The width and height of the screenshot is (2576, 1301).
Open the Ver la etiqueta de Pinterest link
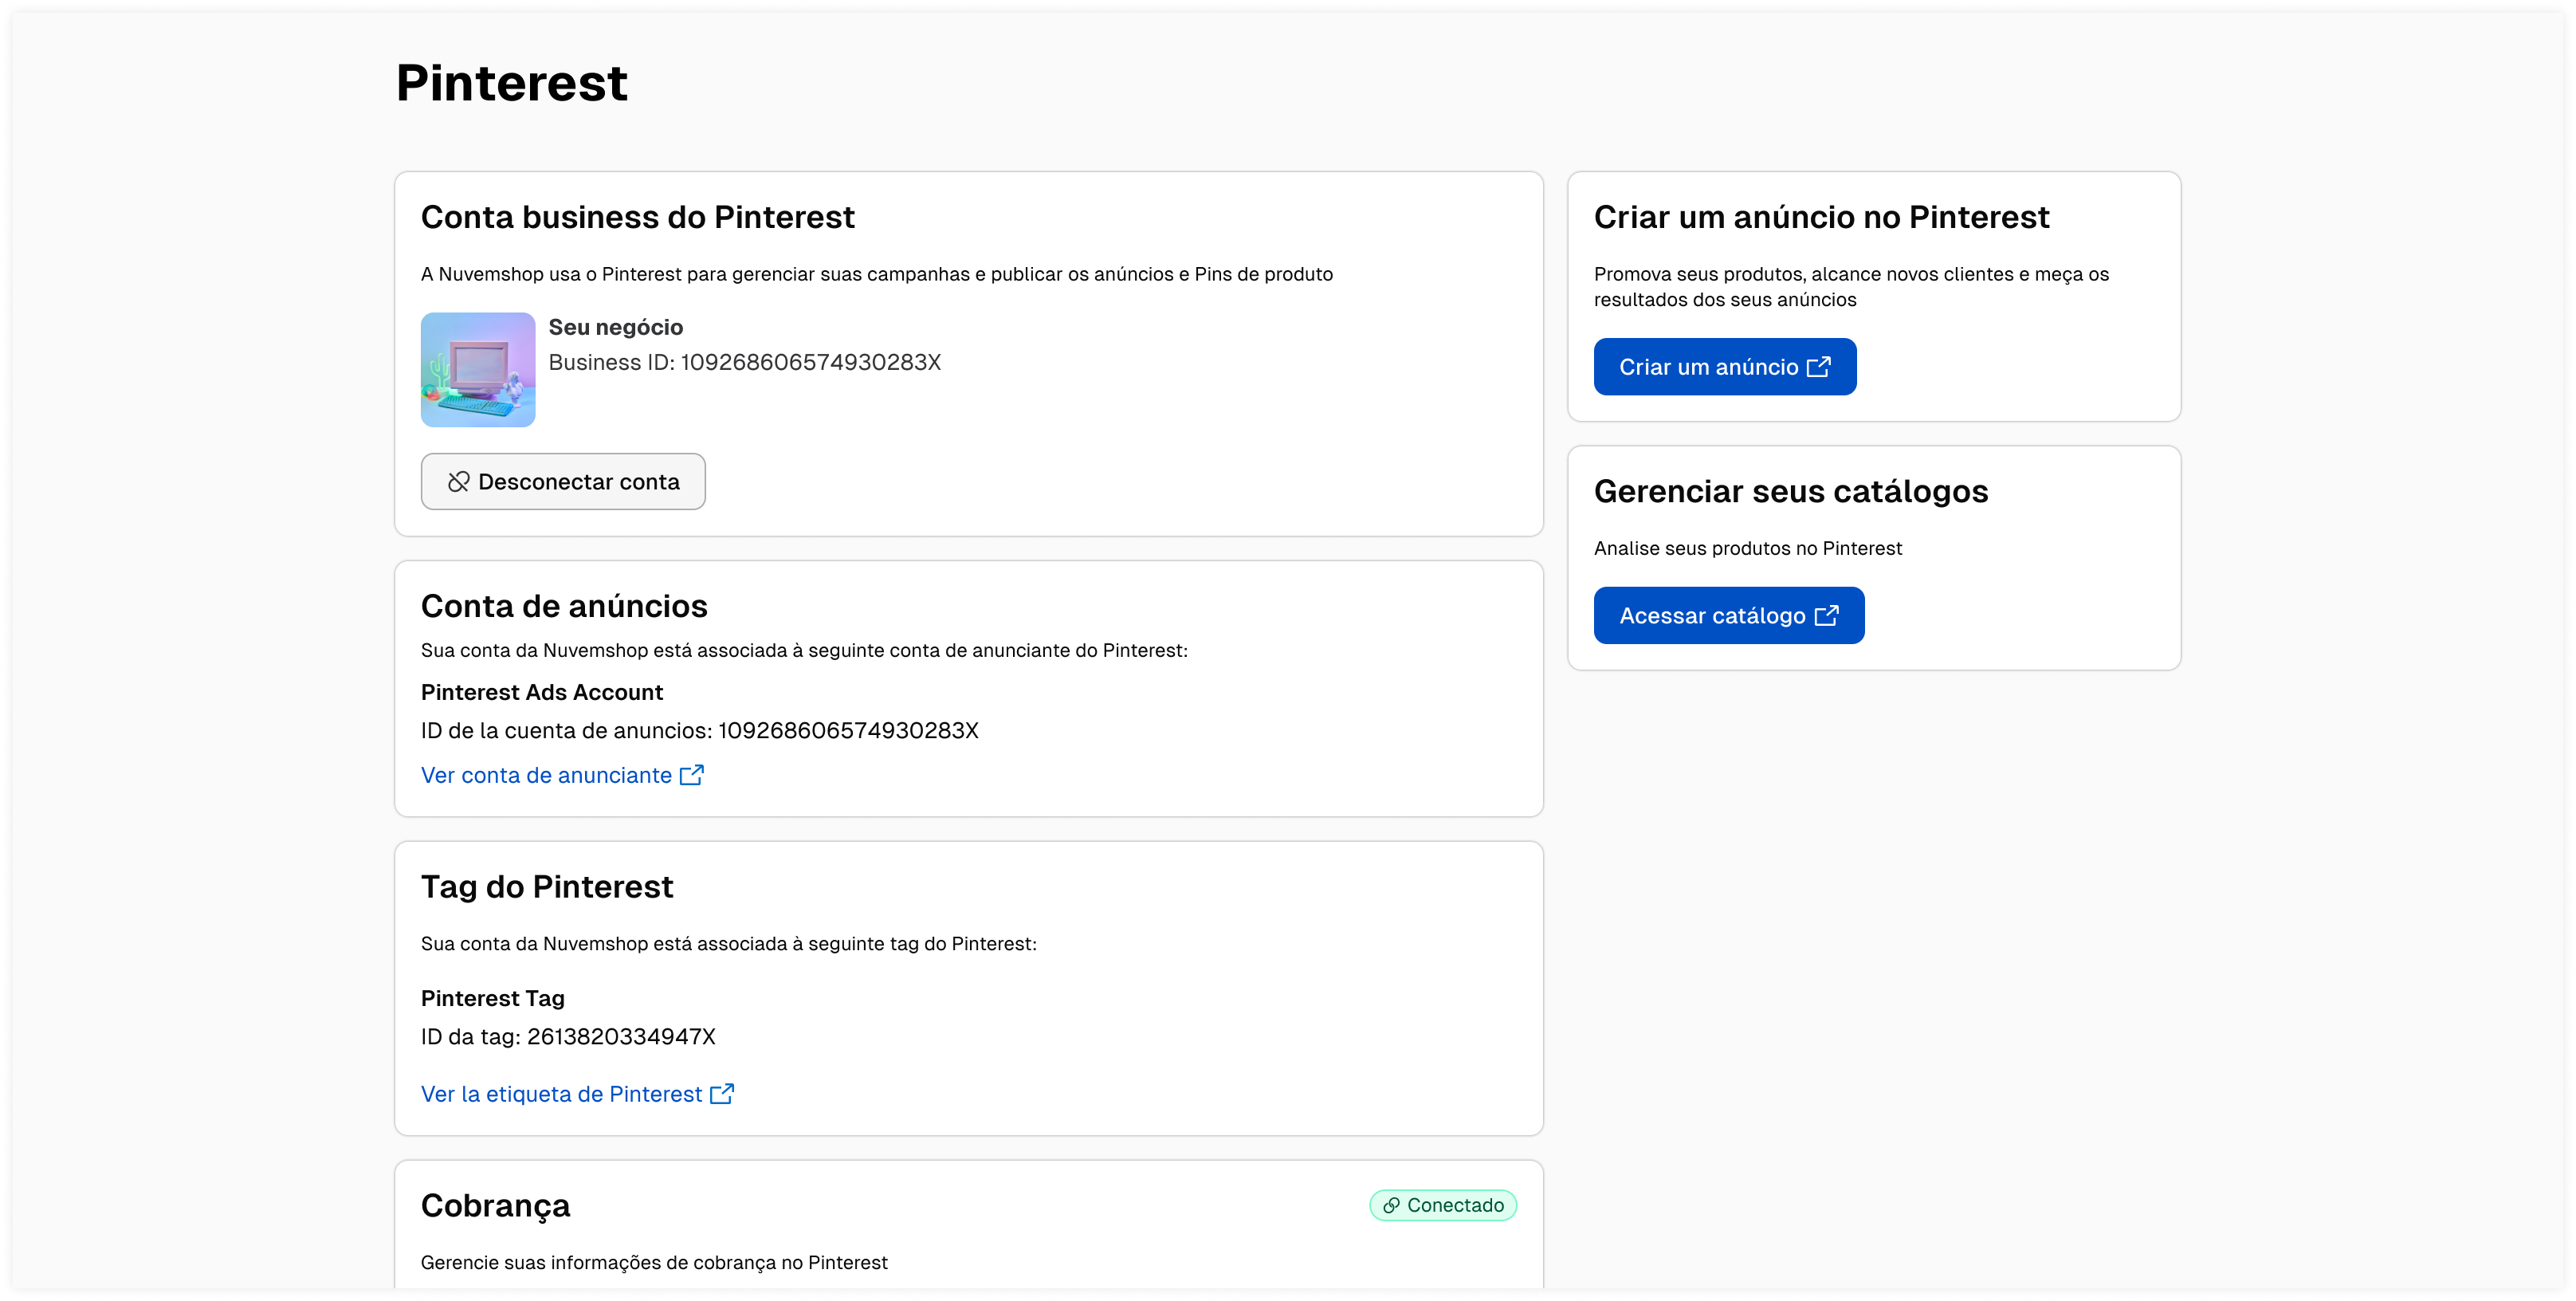click(x=577, y=1094)
